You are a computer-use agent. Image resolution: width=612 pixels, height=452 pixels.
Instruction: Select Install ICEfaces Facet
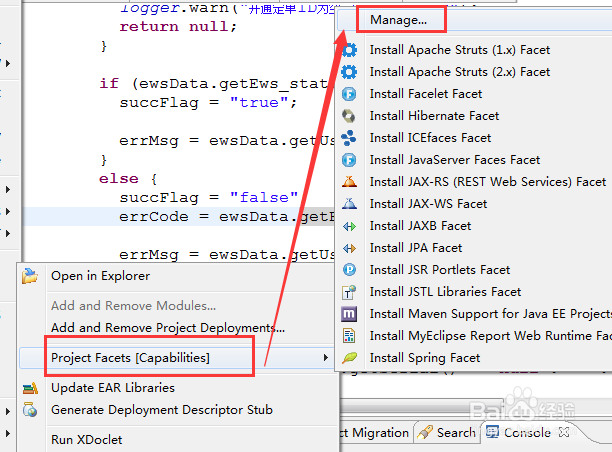coord(430,138)
